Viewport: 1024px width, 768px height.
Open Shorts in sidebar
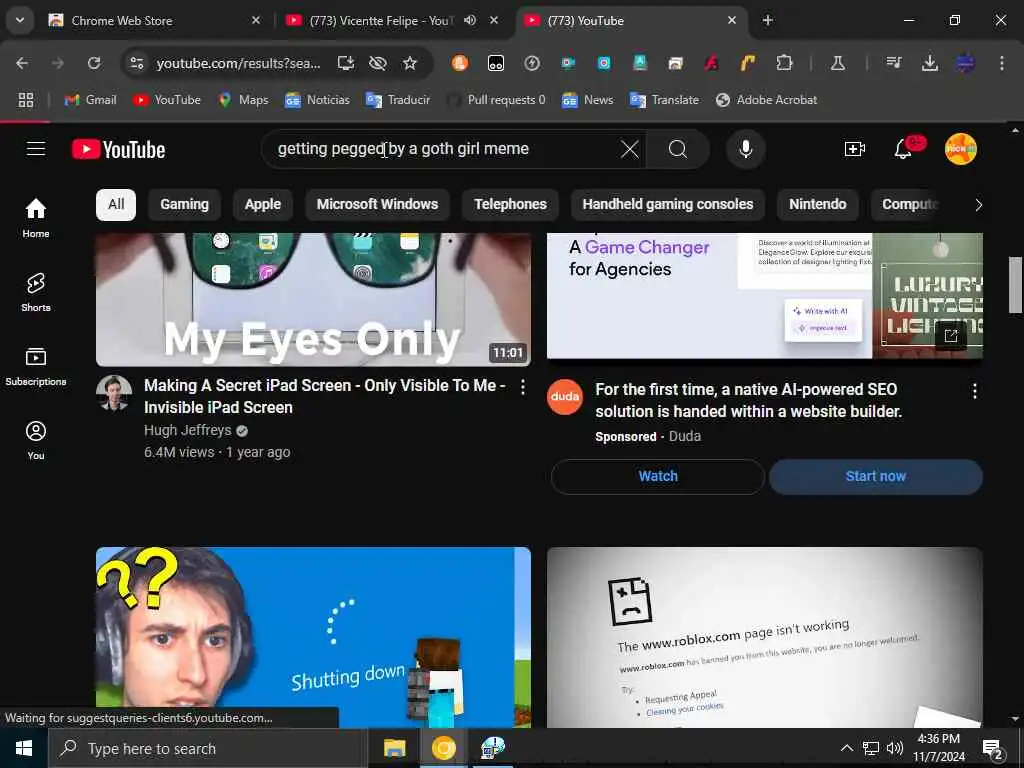tap(36, 292)
